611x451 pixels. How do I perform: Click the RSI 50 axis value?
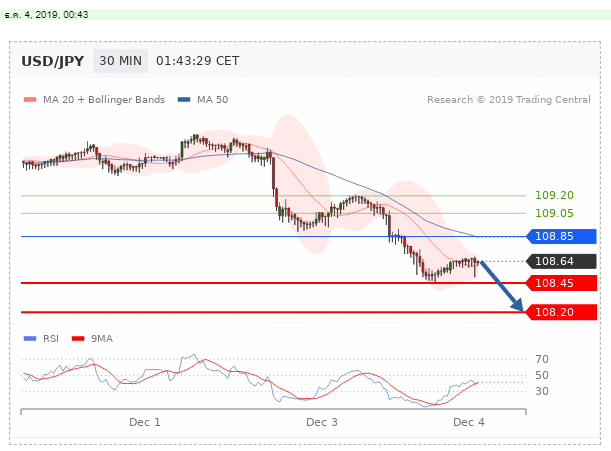pos(542,375)
